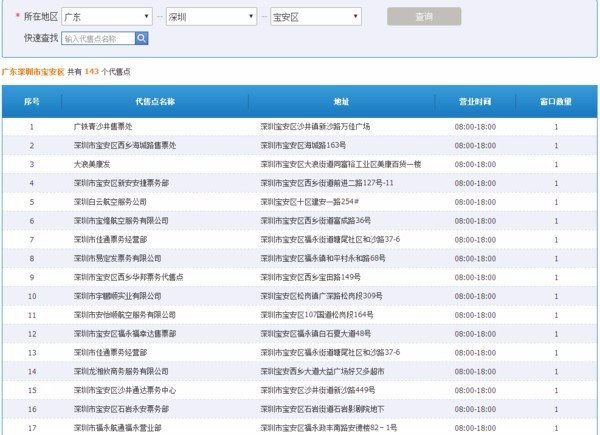Select 深圳市佳通票务经营部 in row 7

point(110,239)
